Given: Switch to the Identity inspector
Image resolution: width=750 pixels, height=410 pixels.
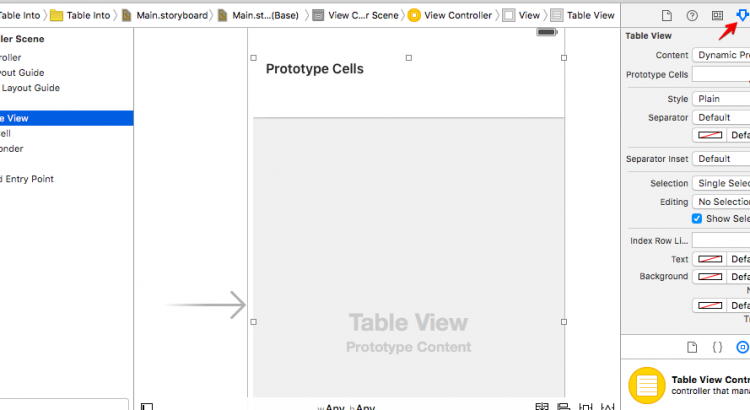Looking at the screenshot, I should (717, 16).
